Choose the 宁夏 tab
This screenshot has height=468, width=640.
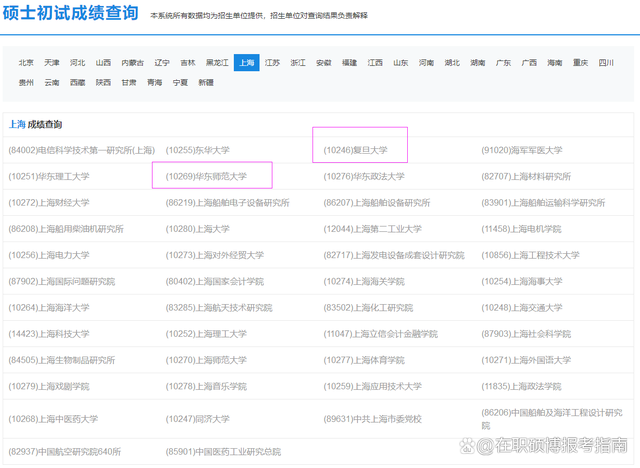180,82
